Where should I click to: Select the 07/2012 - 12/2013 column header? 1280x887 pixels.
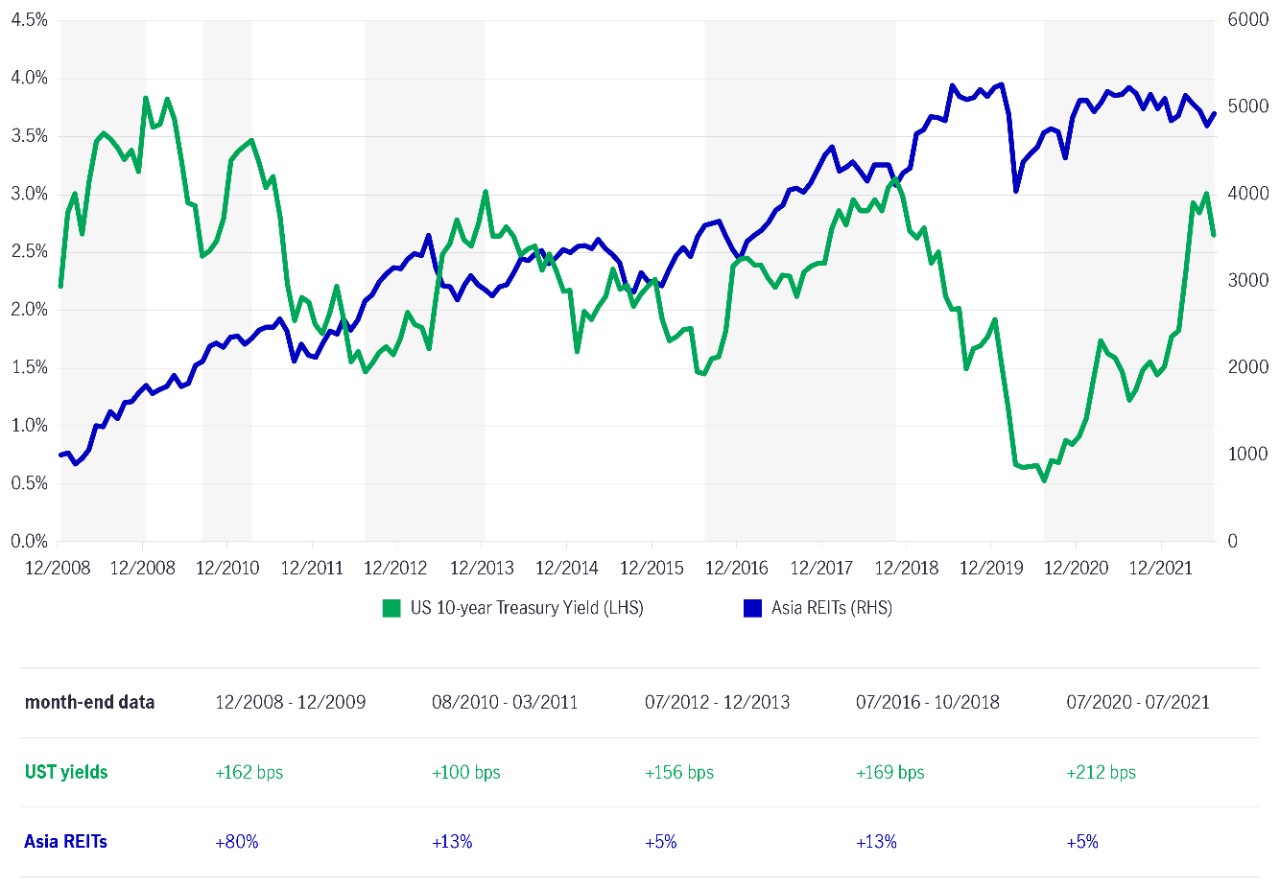717,702
